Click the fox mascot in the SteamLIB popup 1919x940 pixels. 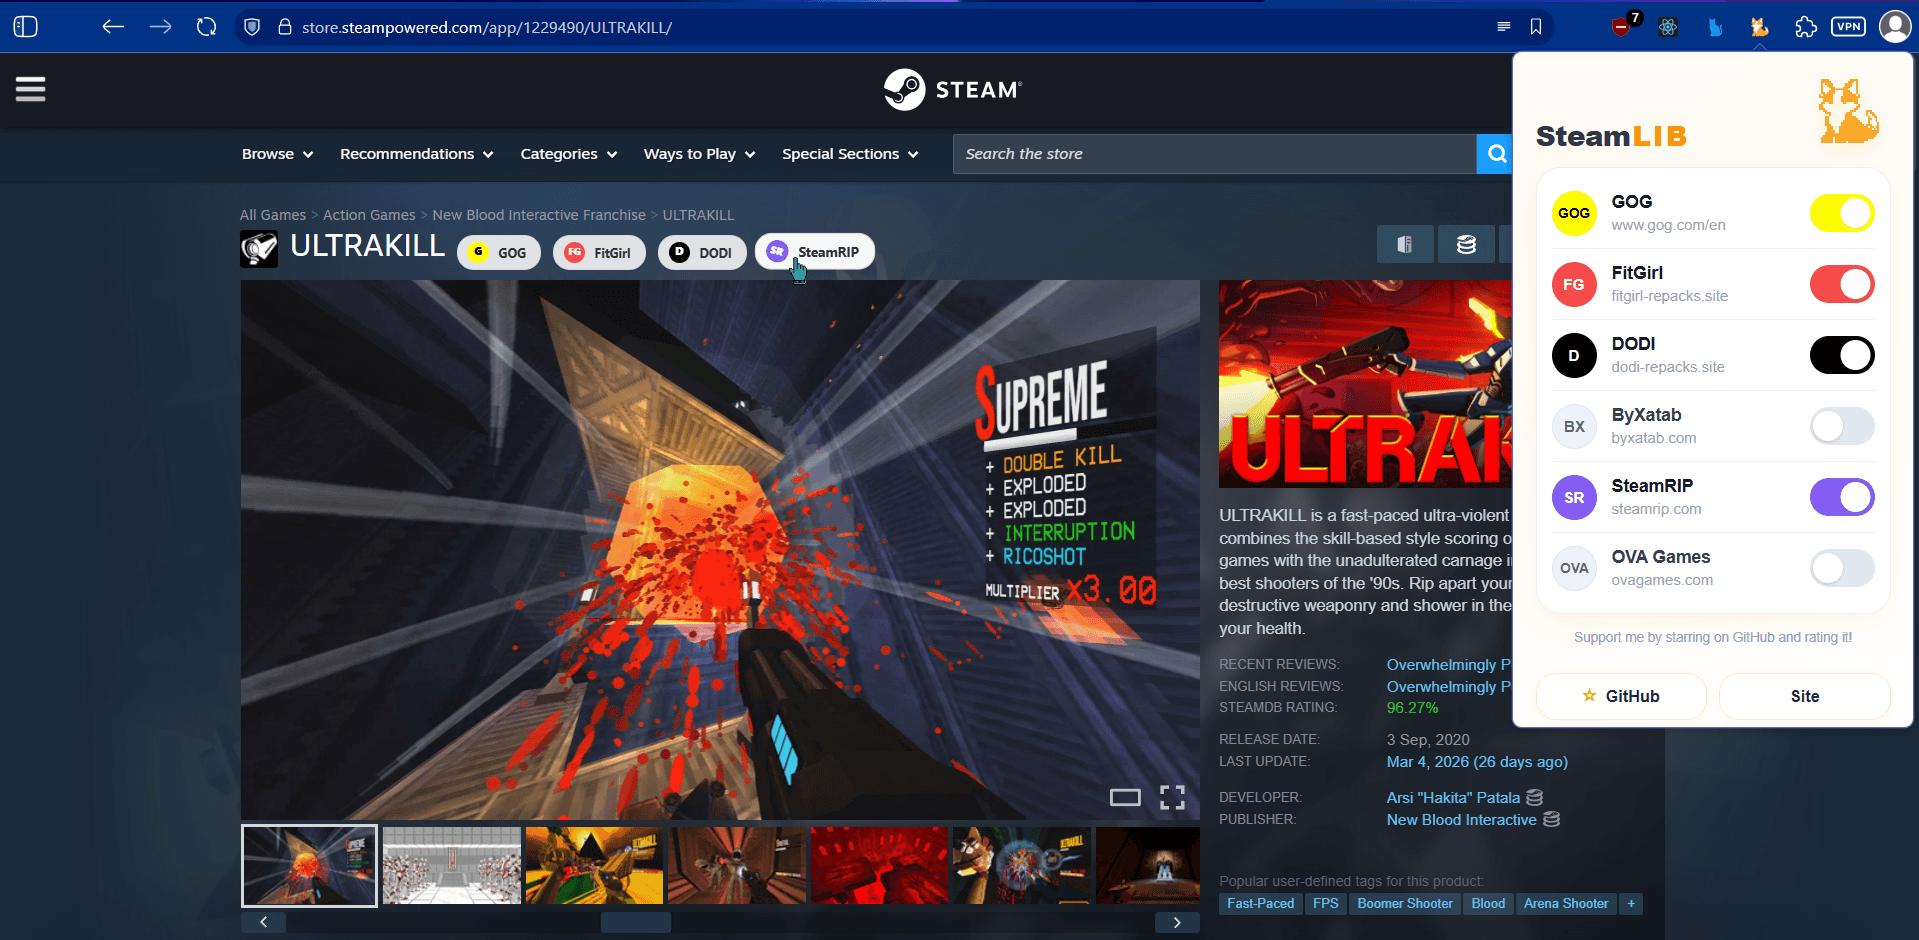pyautogui.click(x=1847, y=110)
